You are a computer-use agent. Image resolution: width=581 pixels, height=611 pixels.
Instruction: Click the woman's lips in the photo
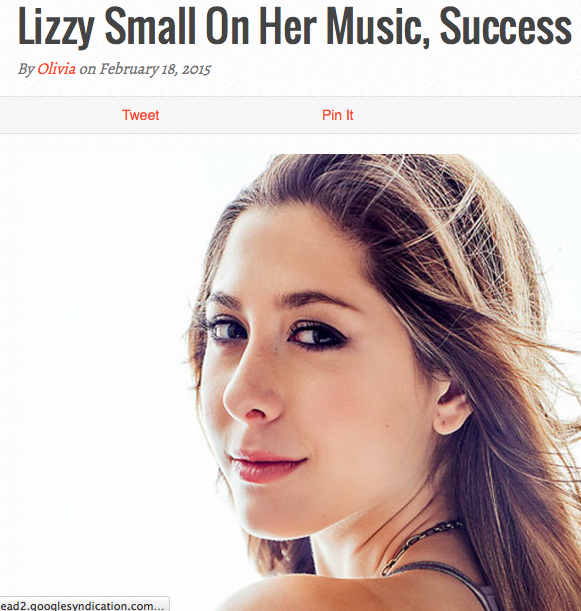[x=266, y=466]
